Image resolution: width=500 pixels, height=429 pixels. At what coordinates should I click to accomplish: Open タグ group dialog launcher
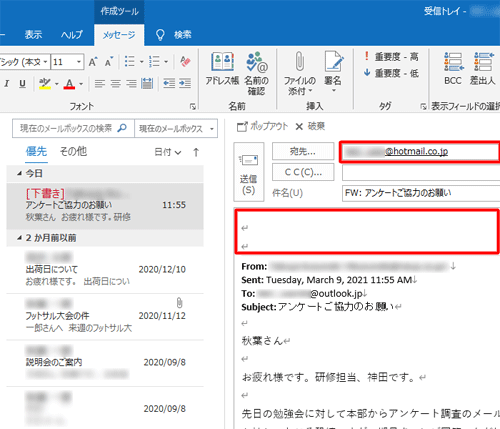click(423, 106)
